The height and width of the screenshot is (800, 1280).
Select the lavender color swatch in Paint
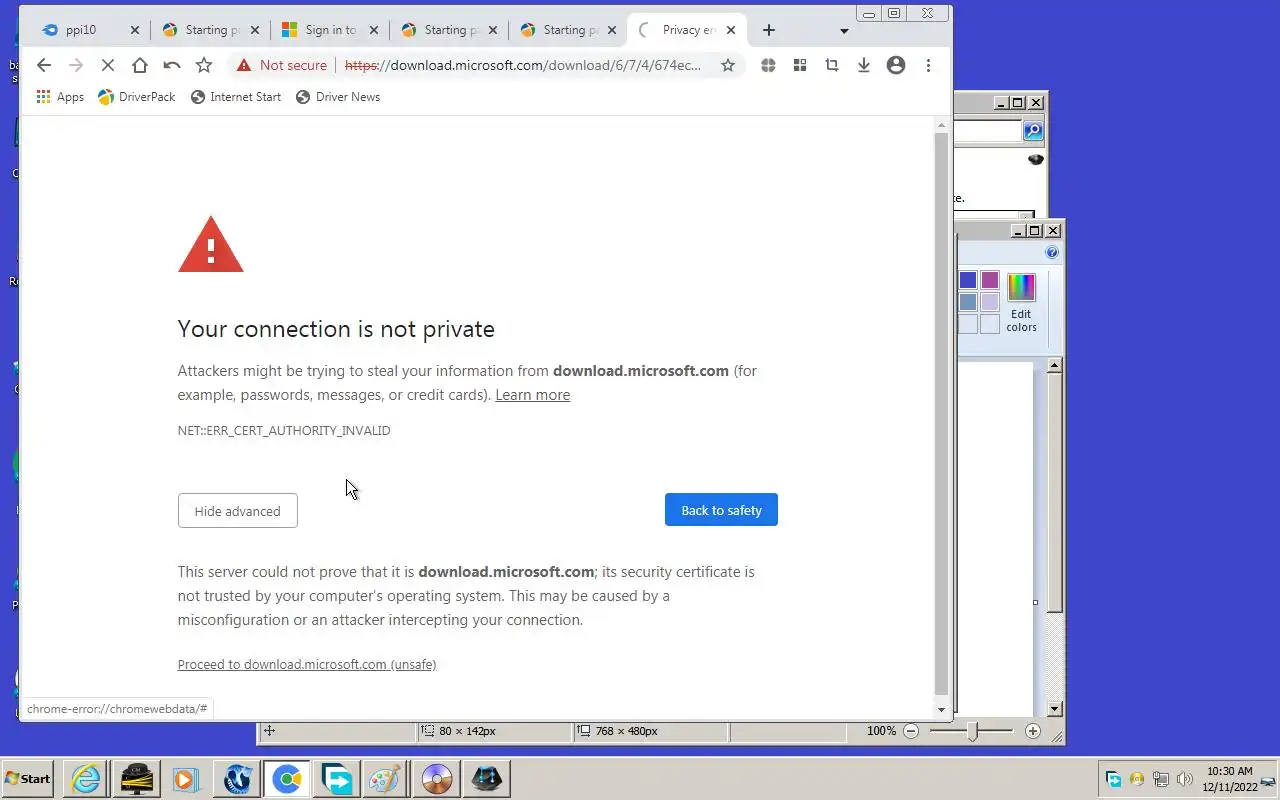[990, 302]
